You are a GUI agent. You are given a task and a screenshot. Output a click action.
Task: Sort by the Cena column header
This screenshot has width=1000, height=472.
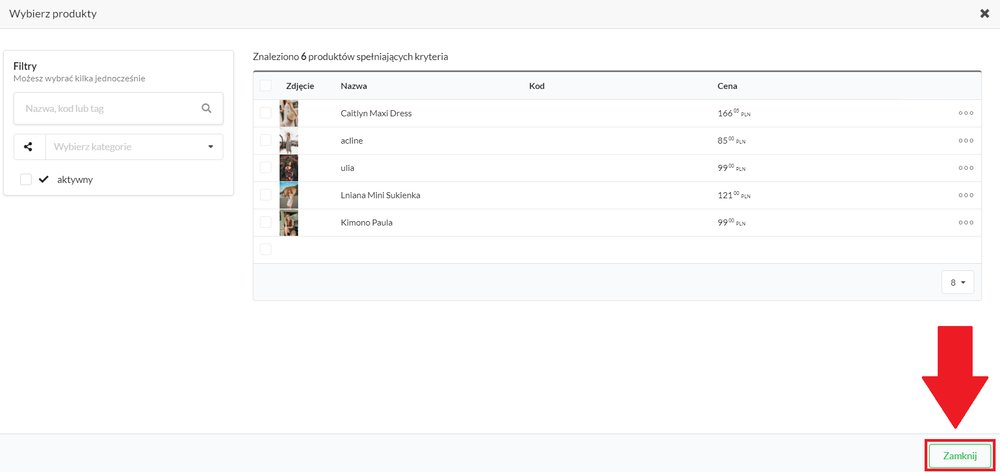click(x=727, y=86)
